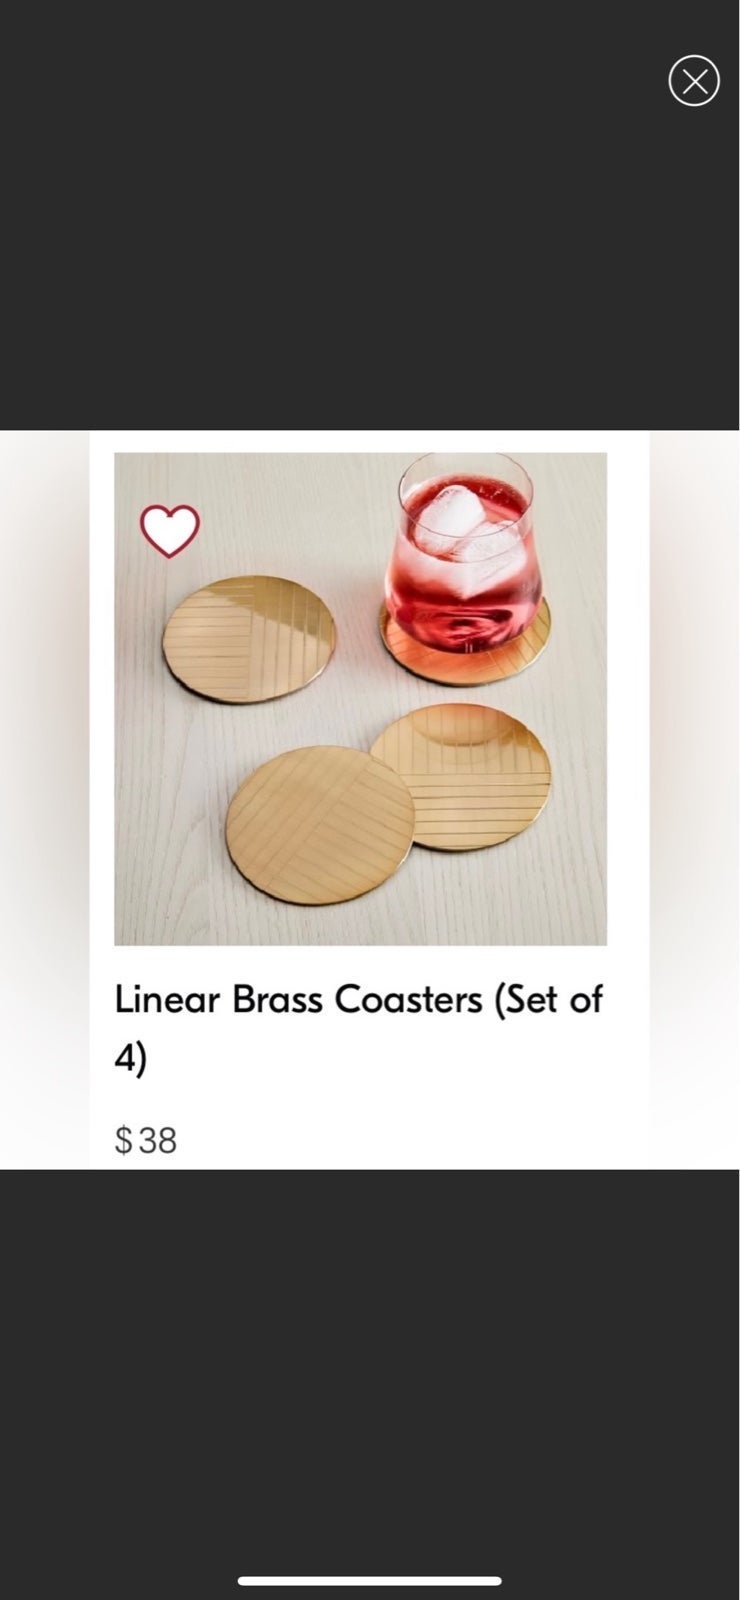Tap the dollar sign in the price
This screenshot has height=1600, width=740.
click(x=123, y=1140)
